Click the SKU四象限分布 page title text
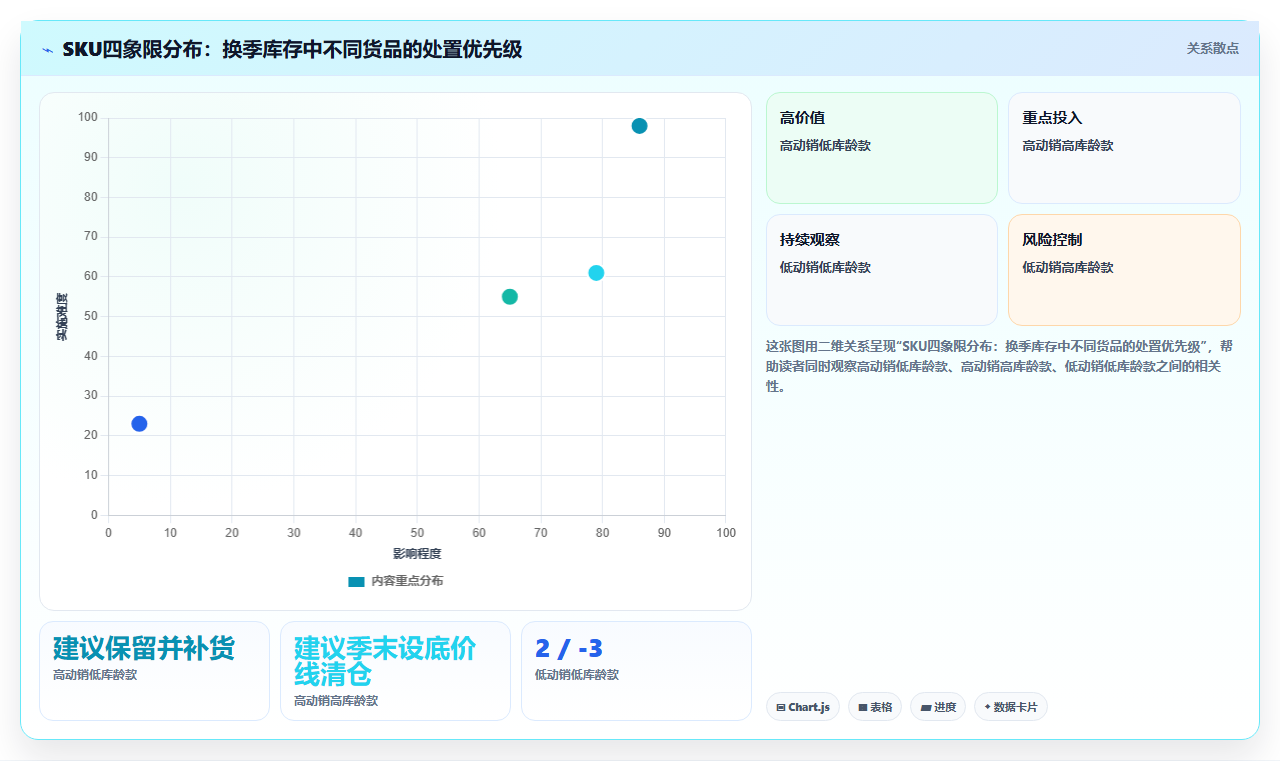The width and height of the screenshot is (1280, 761). pos(292,49)
